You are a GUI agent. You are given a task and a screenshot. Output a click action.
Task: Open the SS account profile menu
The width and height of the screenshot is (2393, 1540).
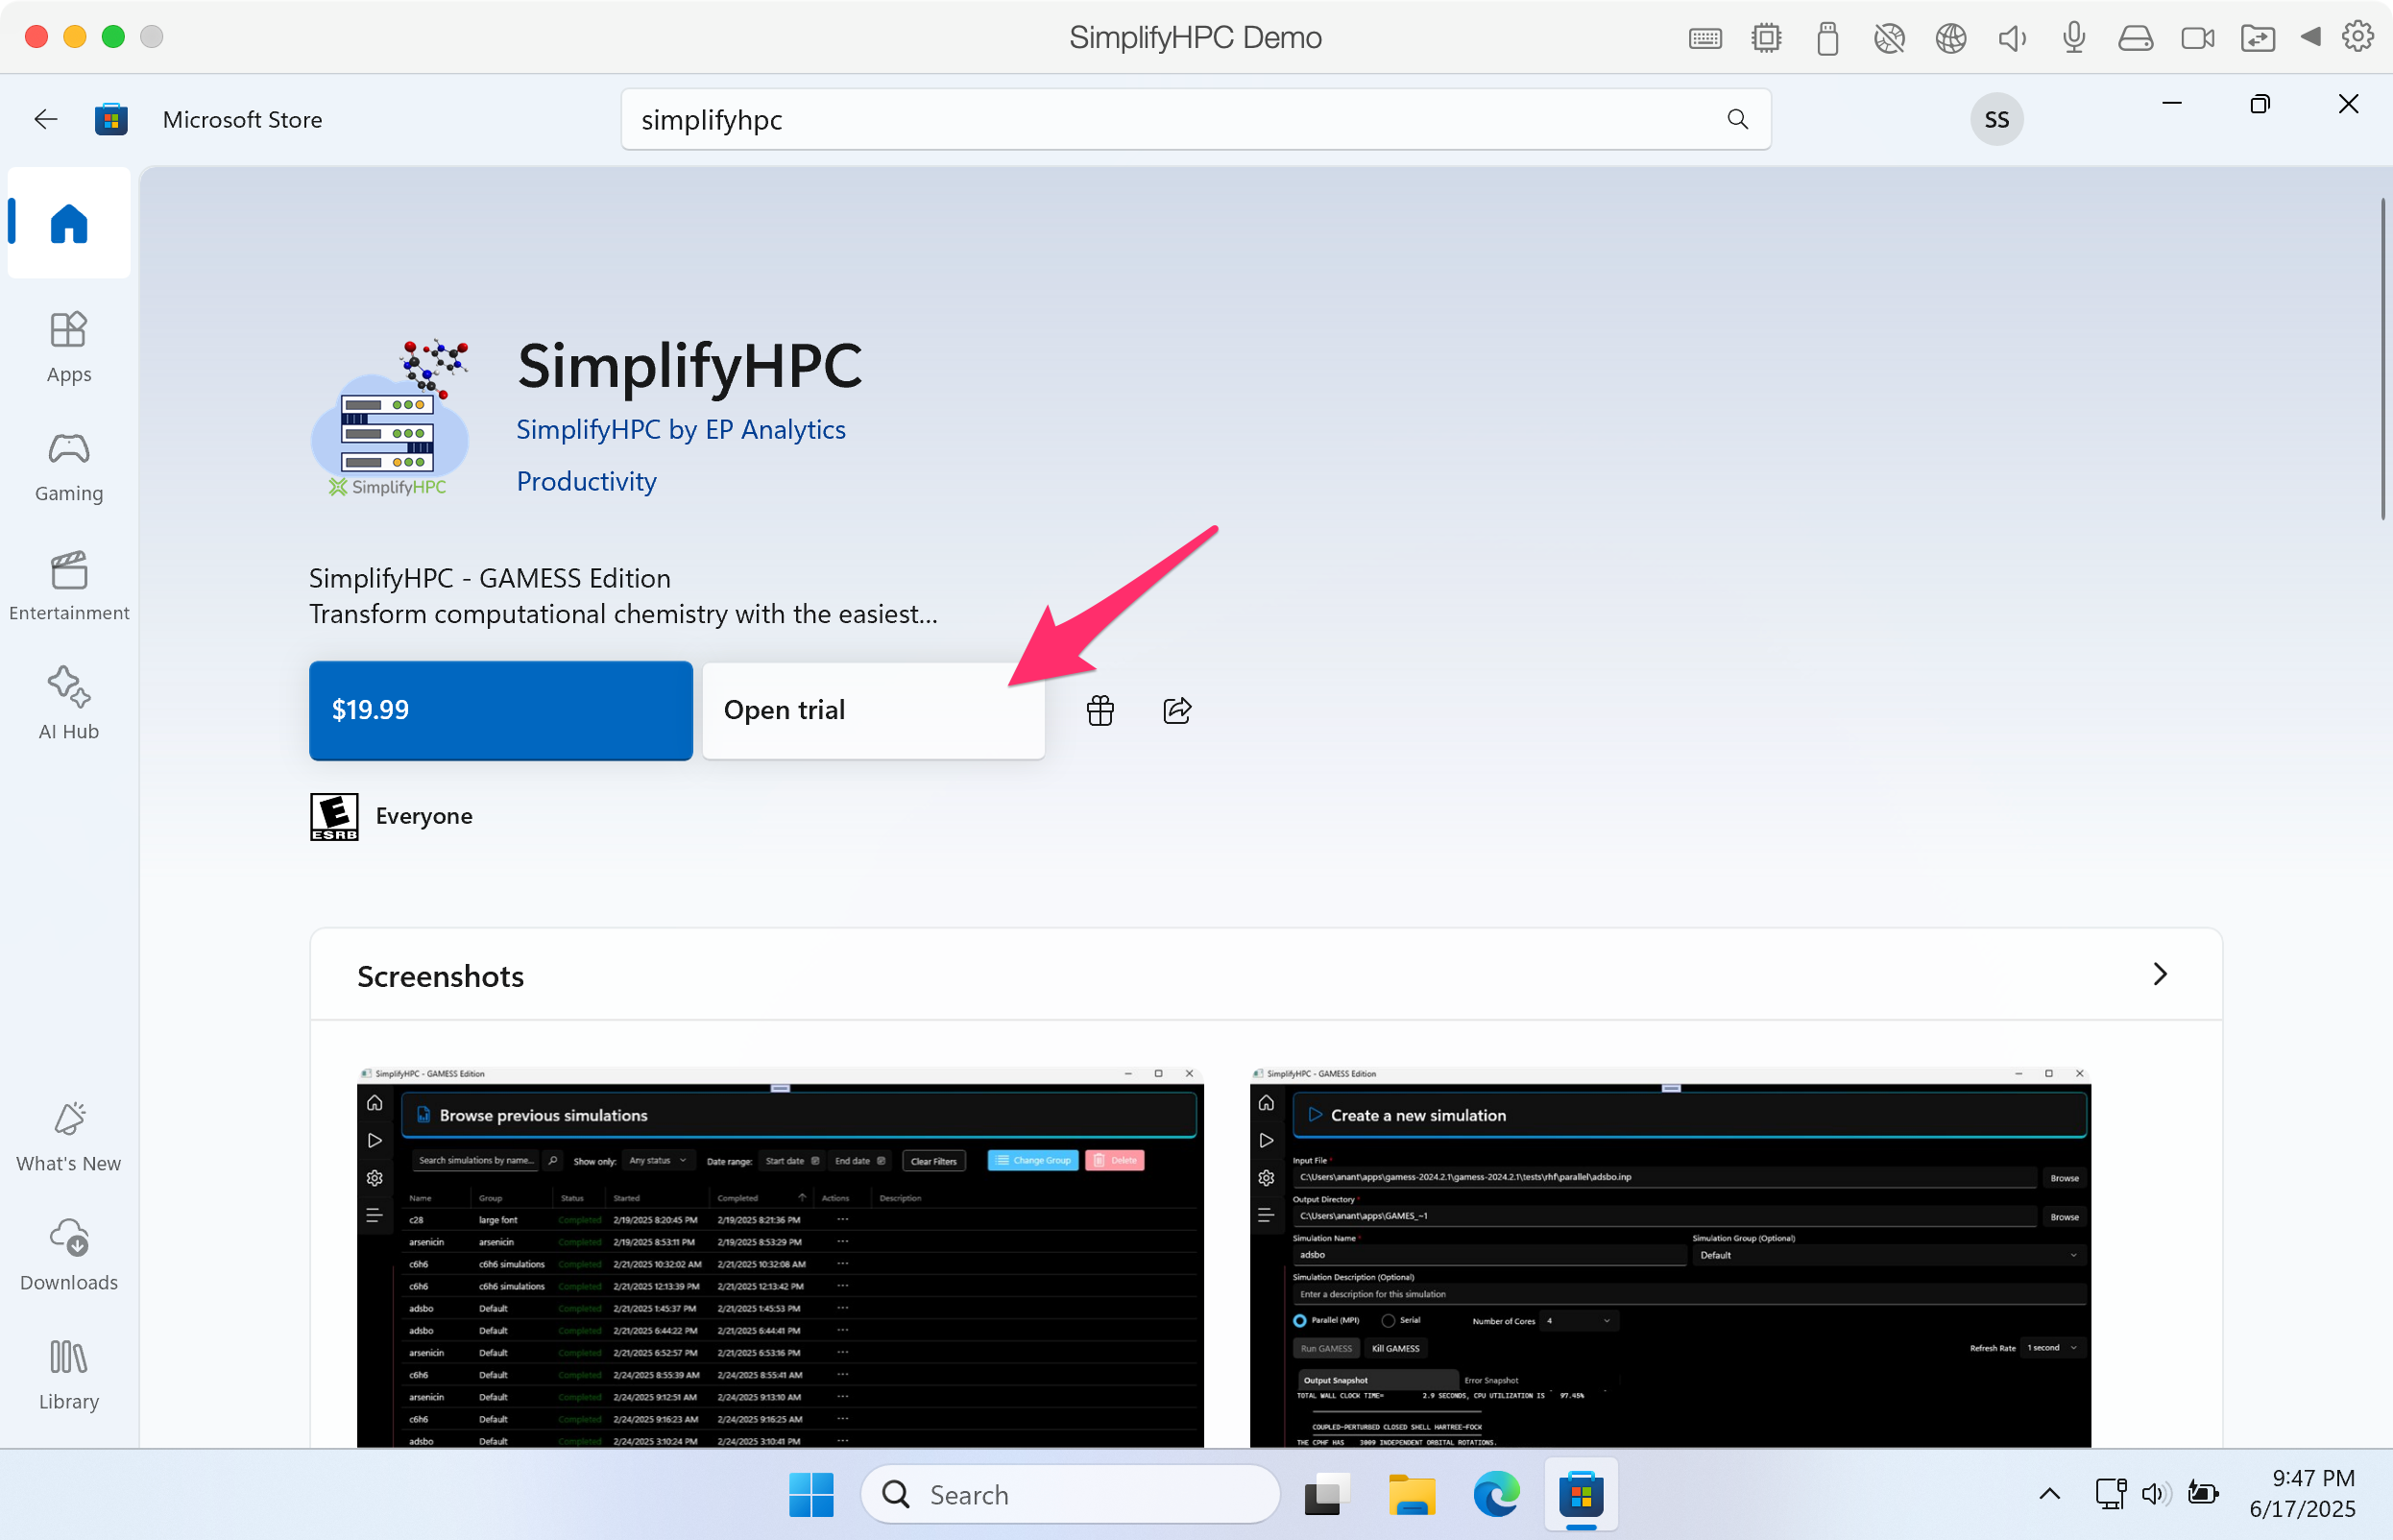tap(1996, 119)
